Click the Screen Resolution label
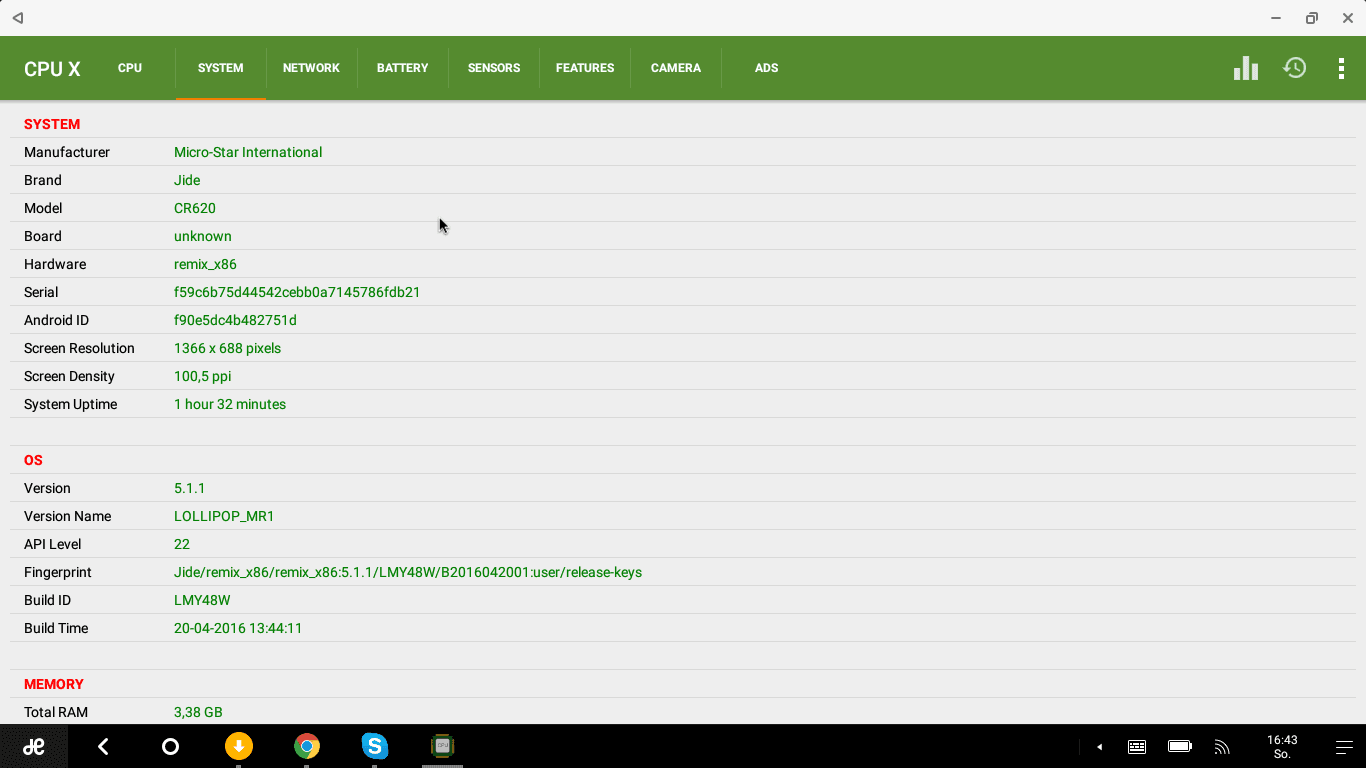Image resolution: width=1366 pixels, height=768 pixels. [79, 348]
